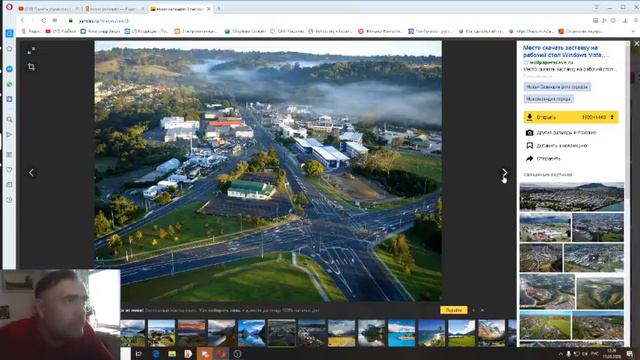Open sidebar heart bookmarks icon

(x=9, y=170)
